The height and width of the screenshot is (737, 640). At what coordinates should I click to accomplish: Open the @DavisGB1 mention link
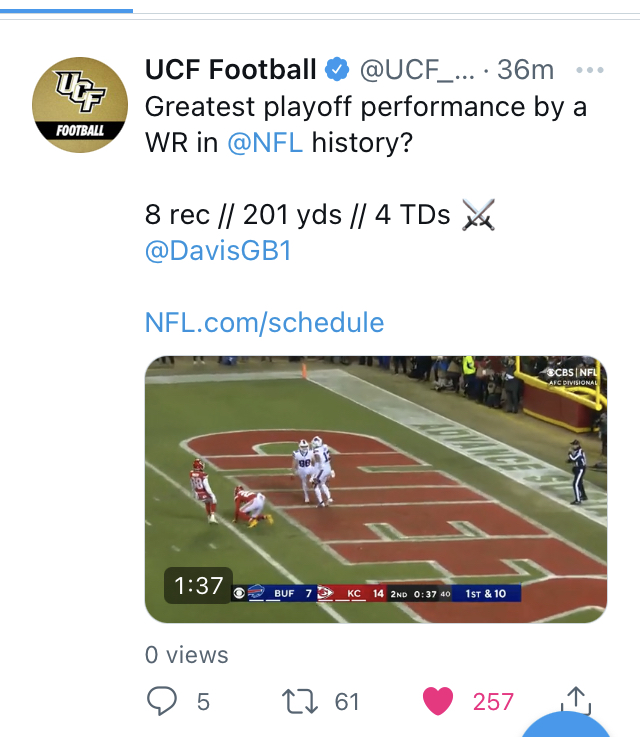(219, 250)
